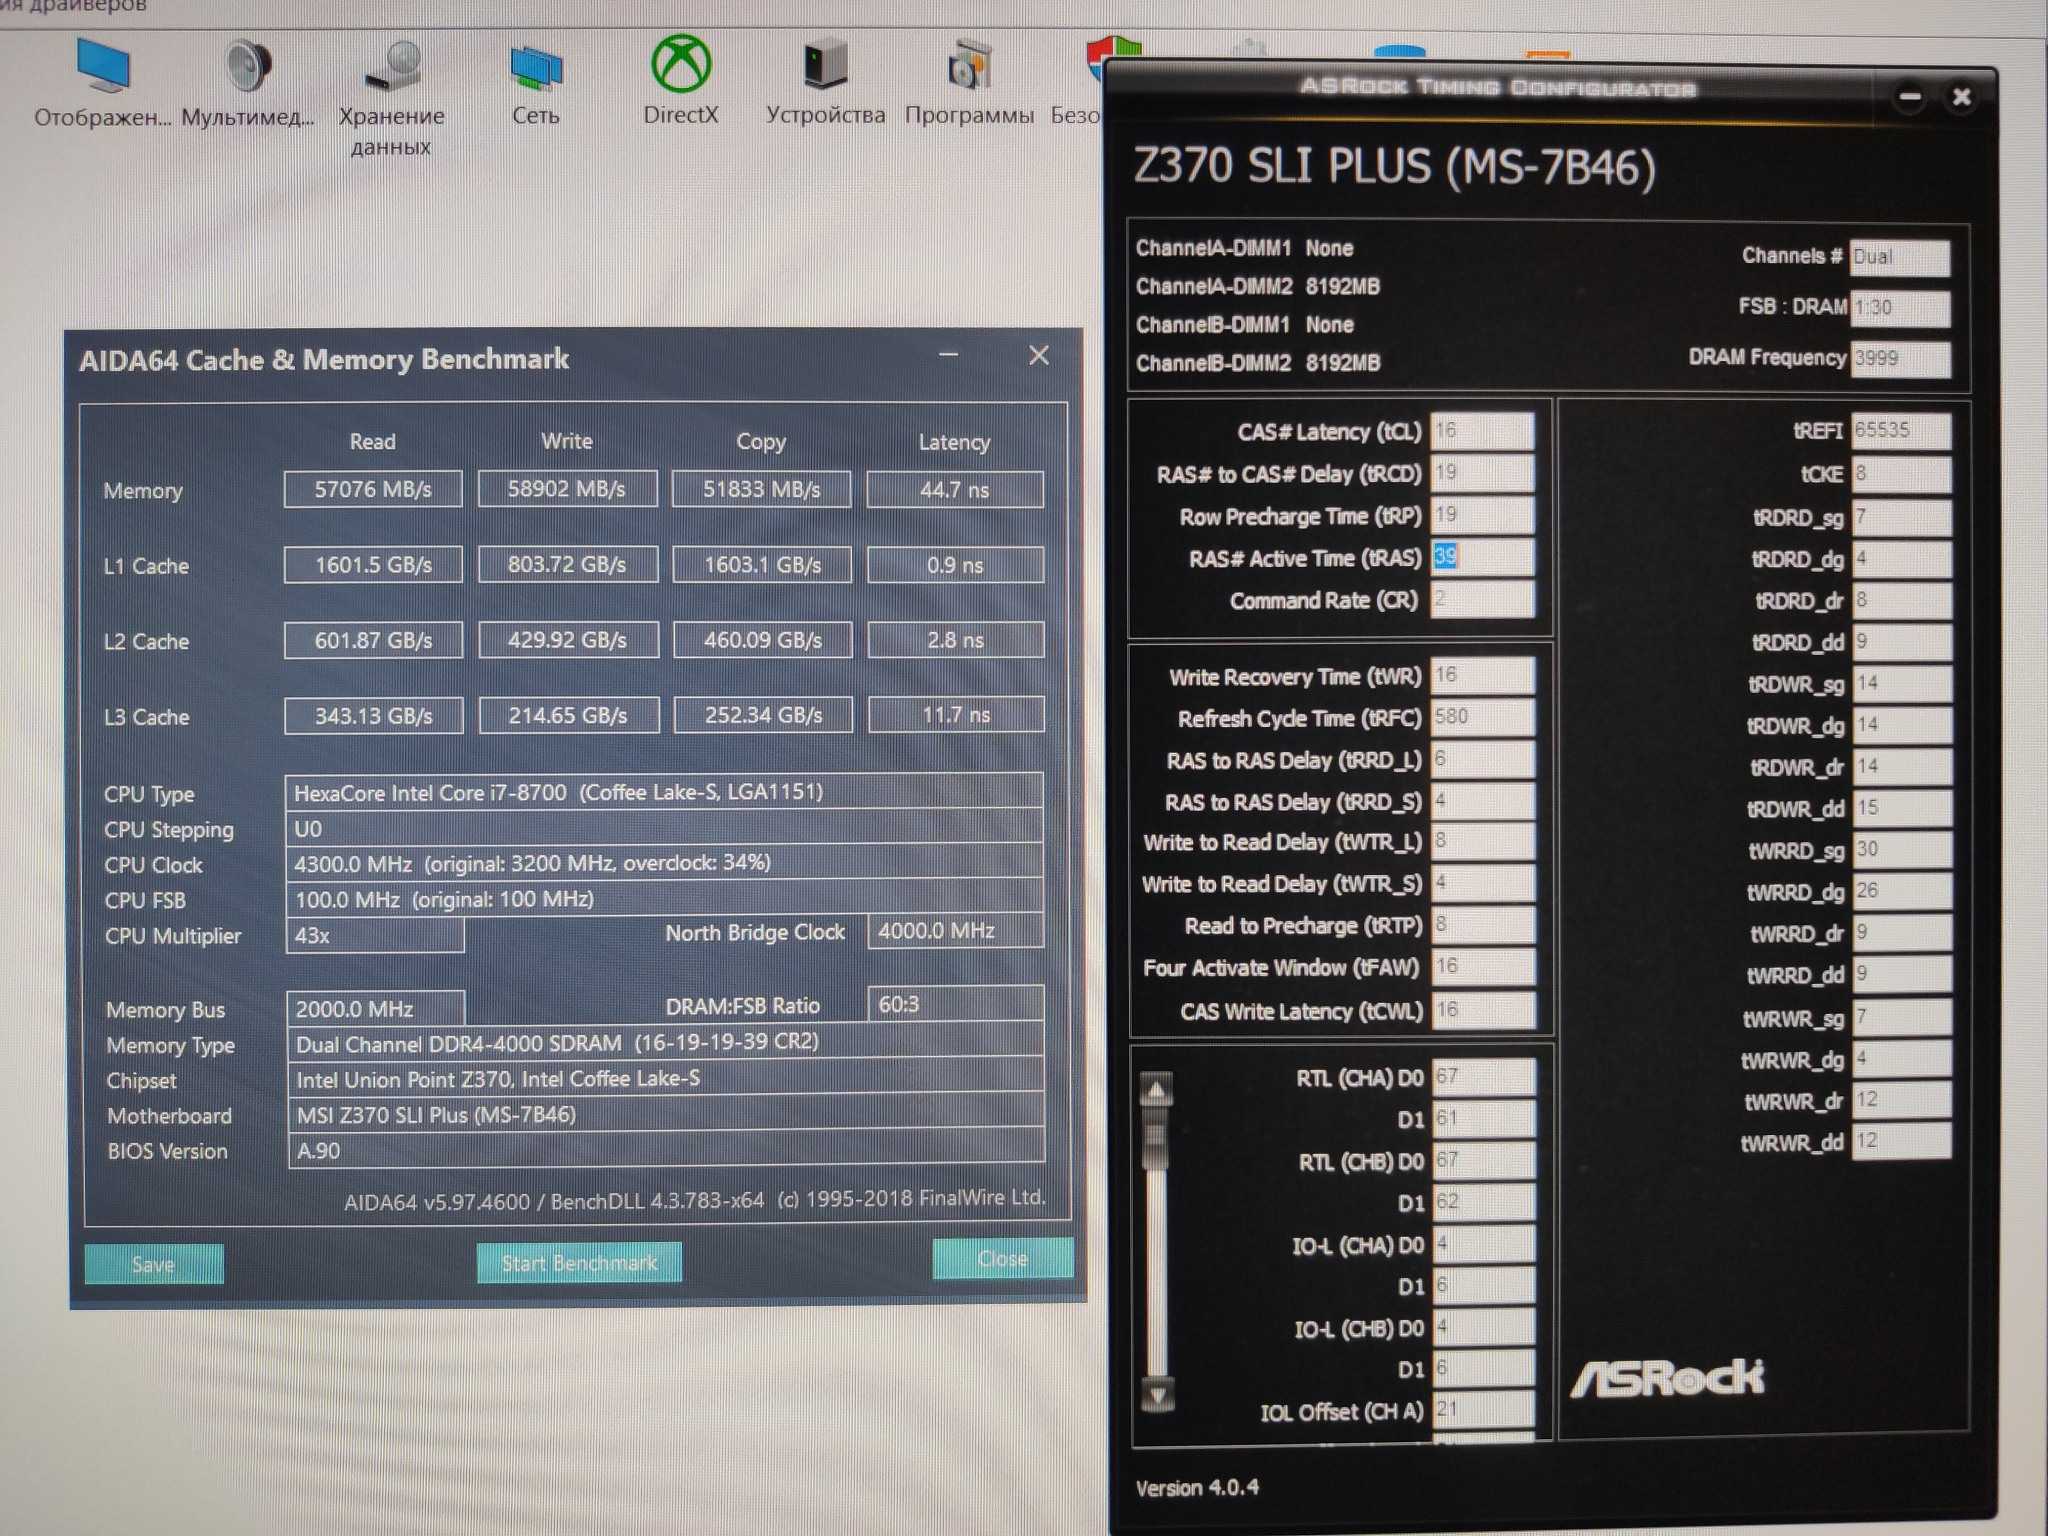The image size is (2048, 1536).
Task: Click the Refresh Cycle Time (tRFC) field
Action: click(x=1482, y=717)
